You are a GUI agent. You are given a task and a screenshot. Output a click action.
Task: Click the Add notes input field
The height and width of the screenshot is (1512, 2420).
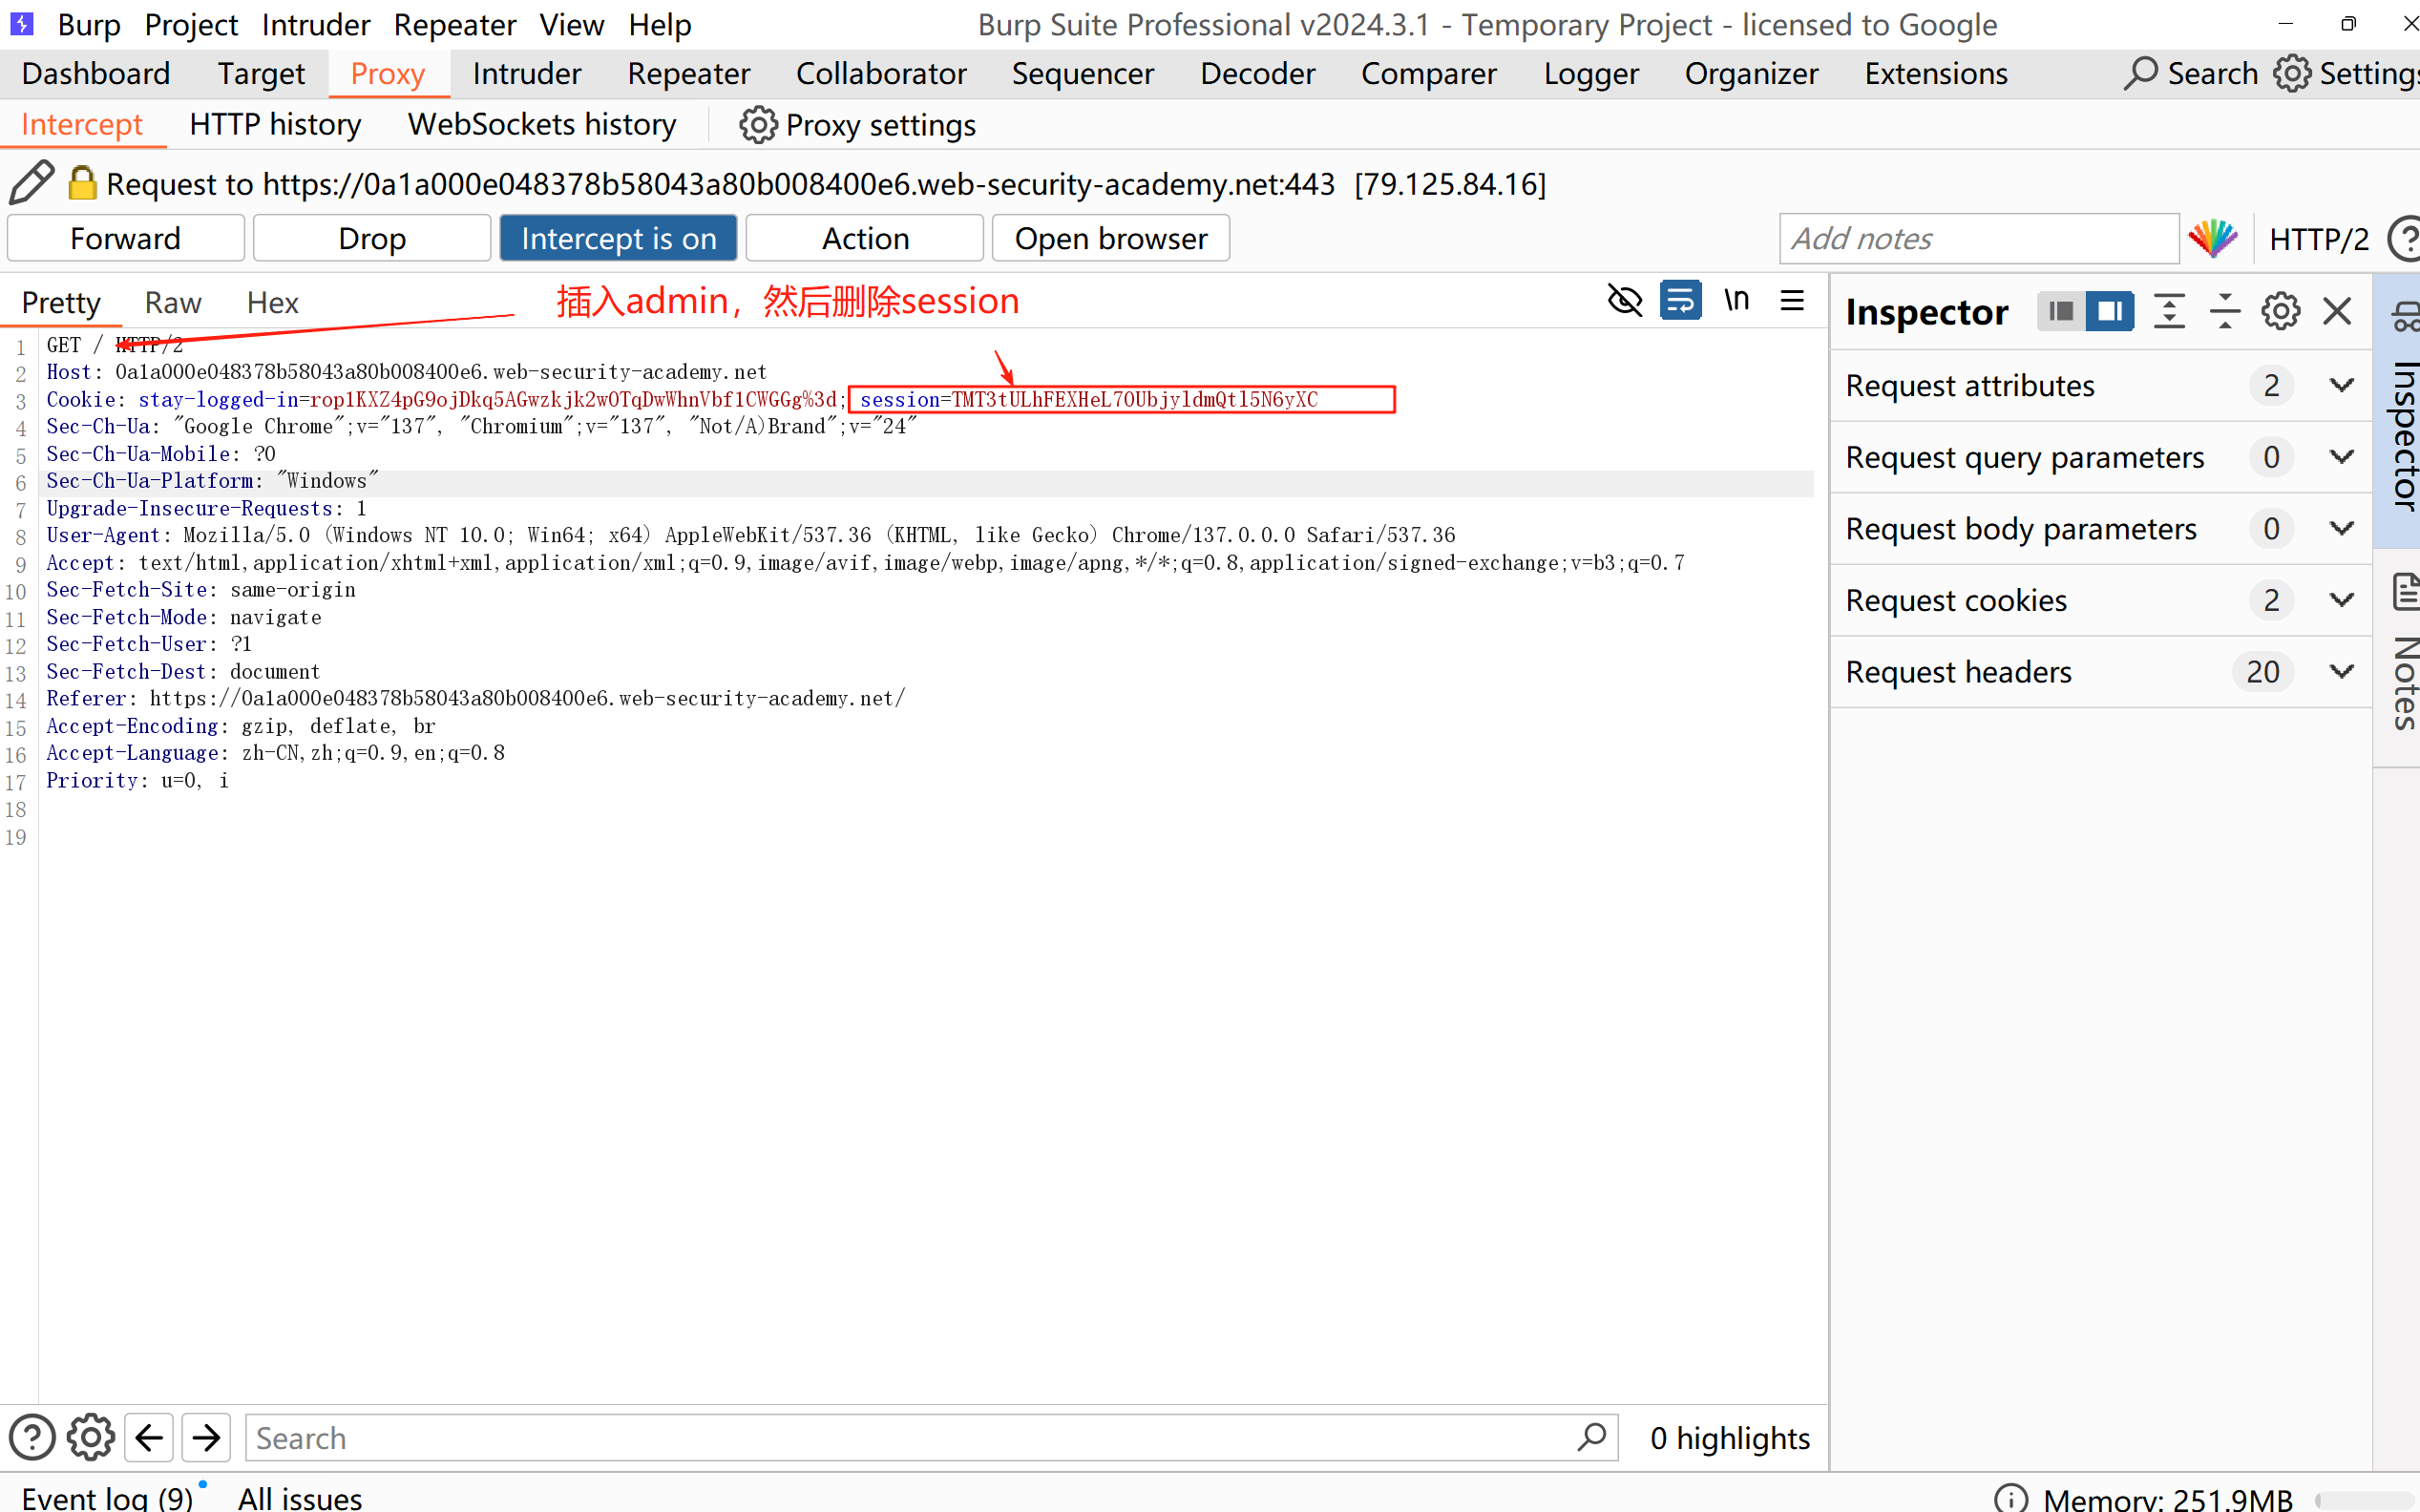(1977, 238)
